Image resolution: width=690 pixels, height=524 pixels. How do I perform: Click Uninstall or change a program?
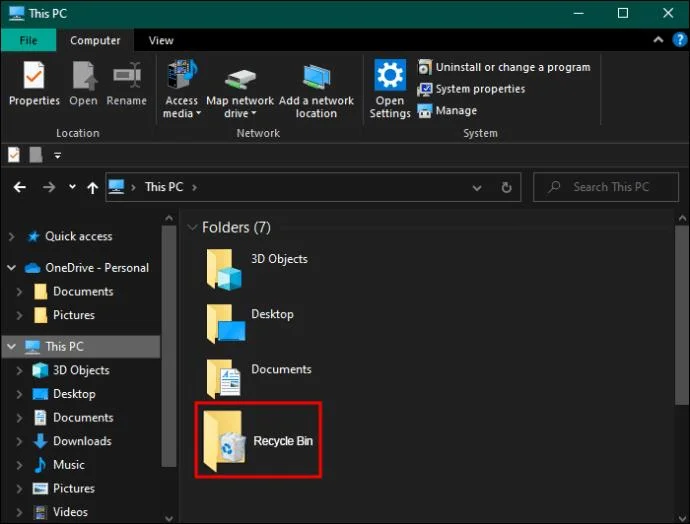pyautogui.click(x=504, y=67)
